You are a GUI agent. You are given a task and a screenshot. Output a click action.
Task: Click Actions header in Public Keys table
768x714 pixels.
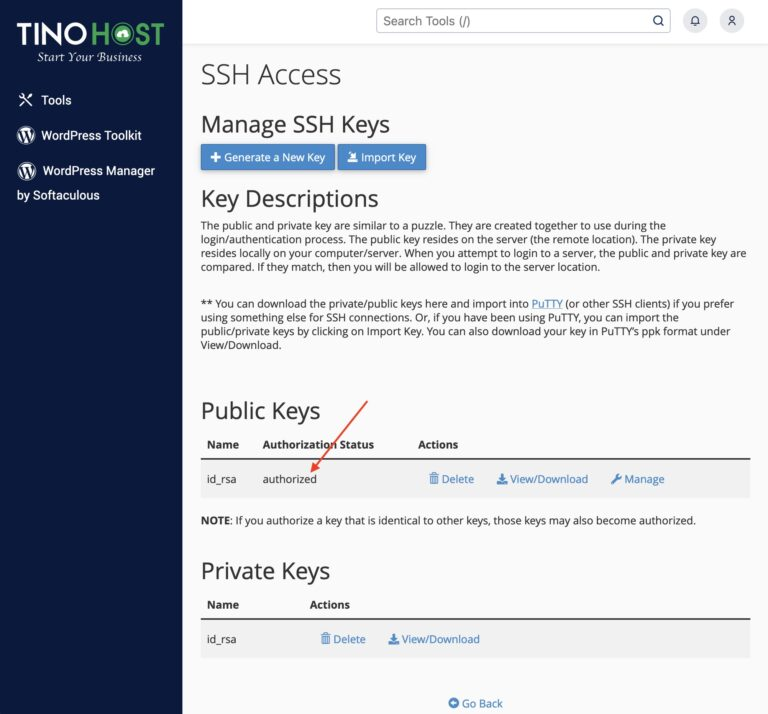(438, 445)
